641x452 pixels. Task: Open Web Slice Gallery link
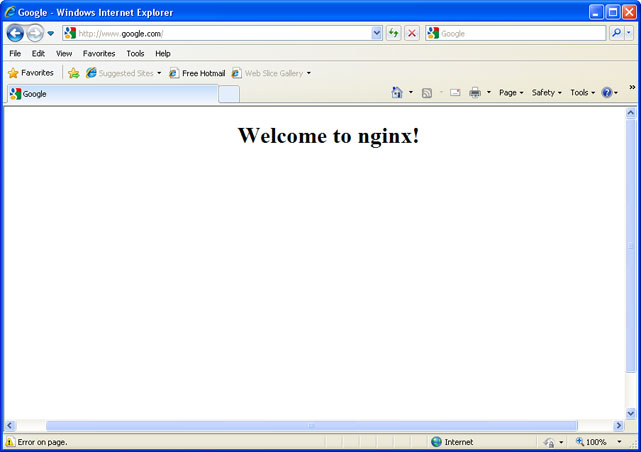[x=267, y=73]
